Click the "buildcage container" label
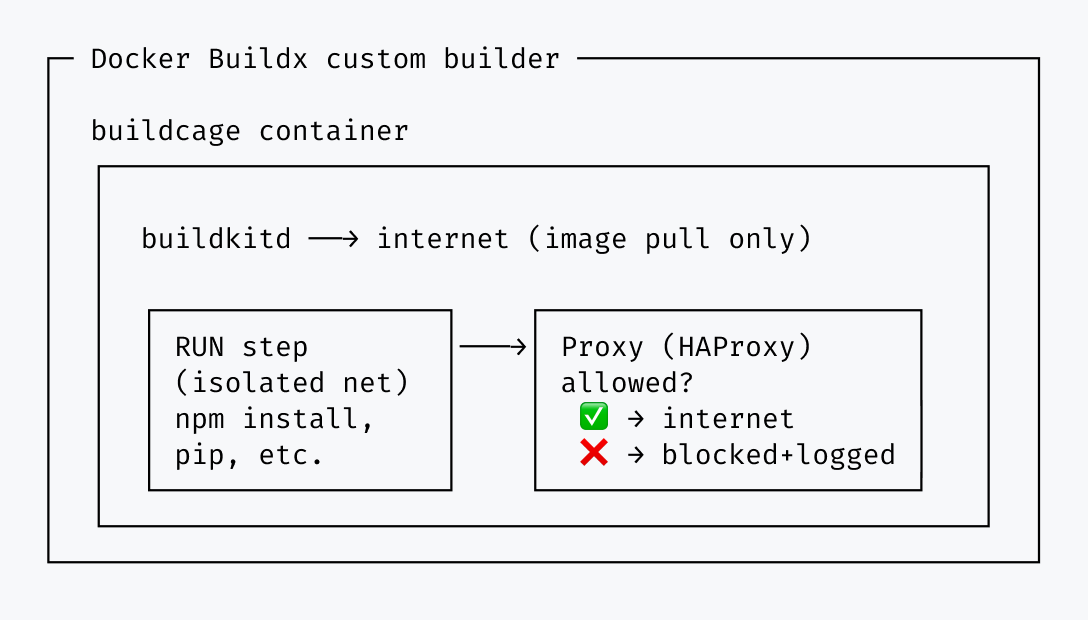 click(250, 131)
